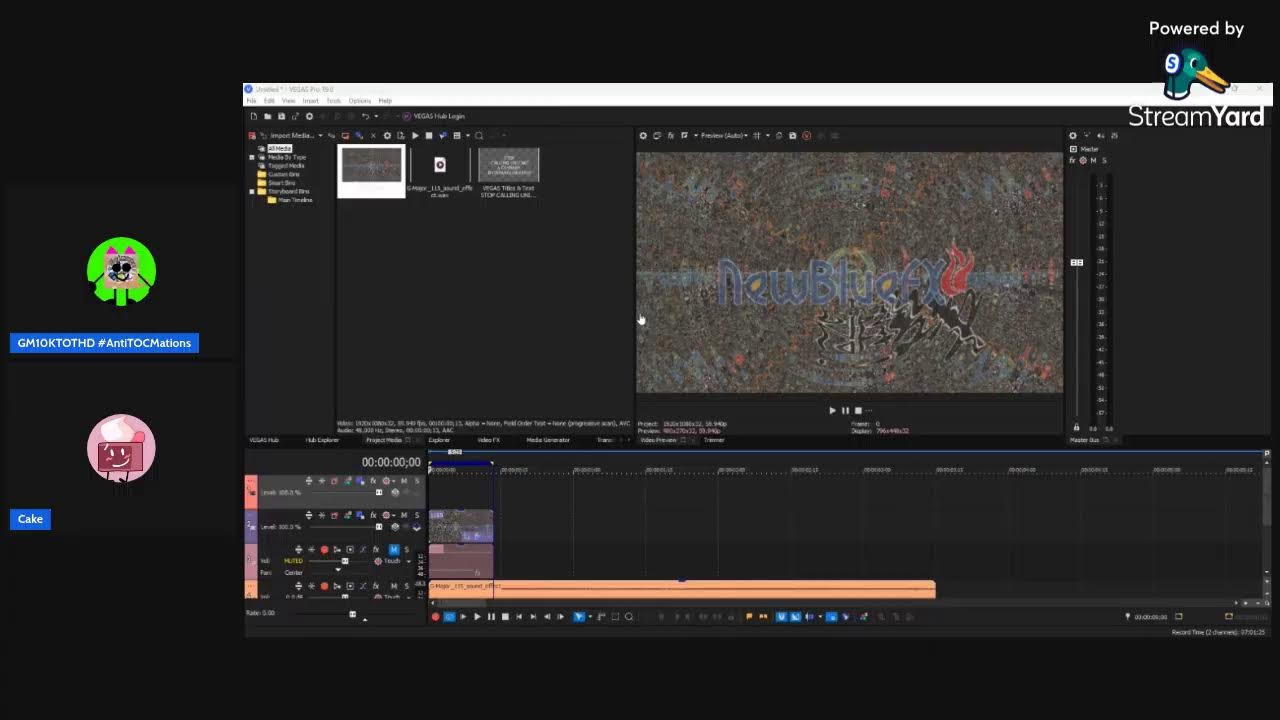Arm audio track 3 for record
The image size is (1280, 720).
coord(324,550)
